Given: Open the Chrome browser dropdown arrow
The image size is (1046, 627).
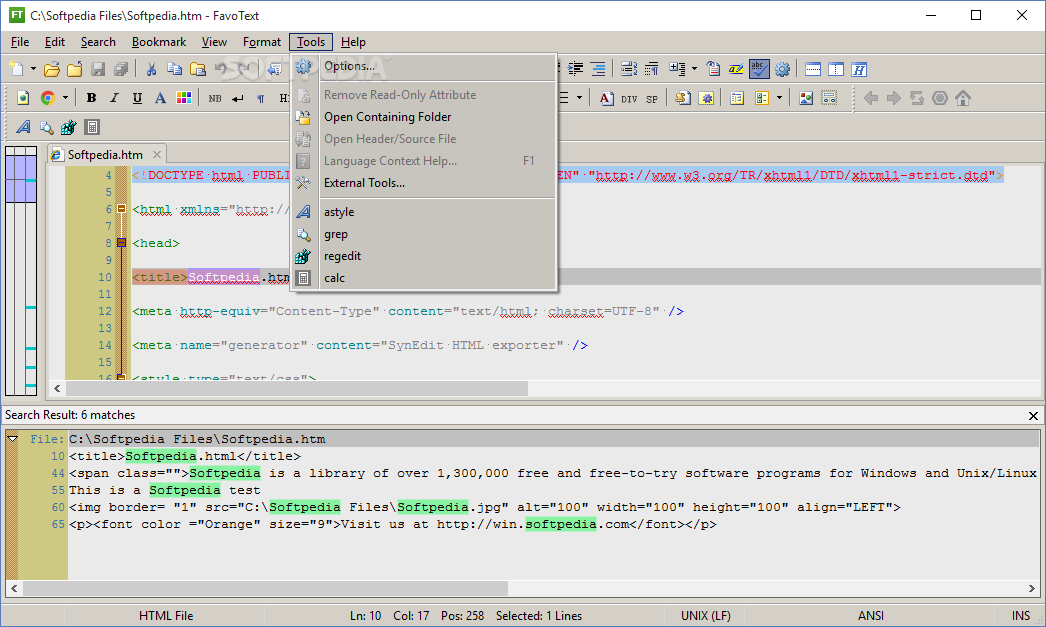Looking at the screenshot, I should pyautogui.click(x=65, y=98).
